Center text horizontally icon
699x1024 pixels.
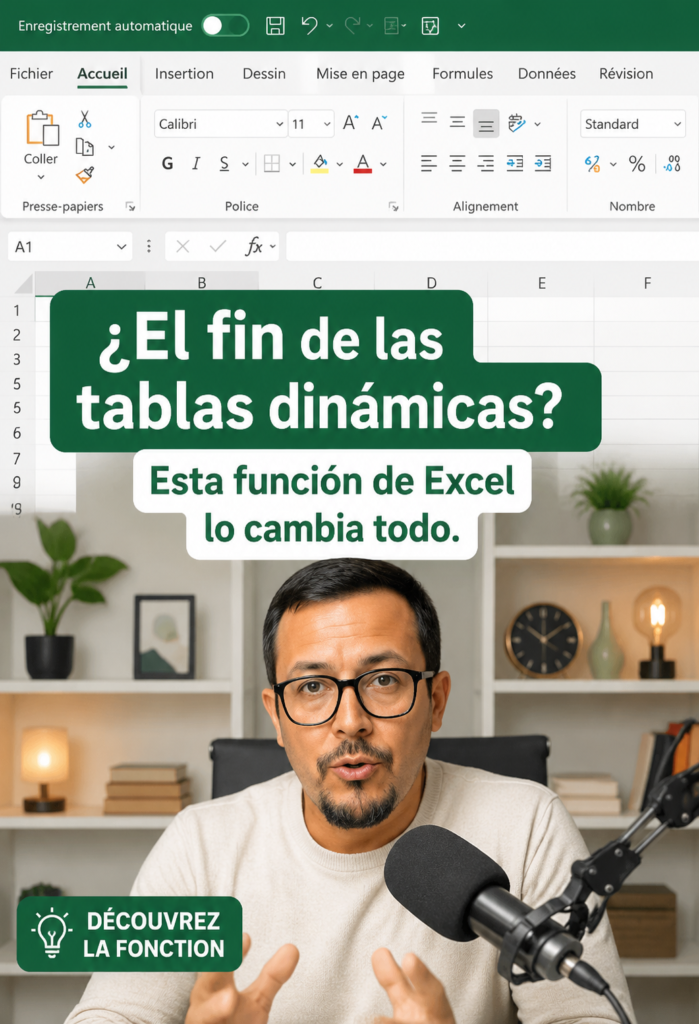pyautogui.click(x=457, y=163)
